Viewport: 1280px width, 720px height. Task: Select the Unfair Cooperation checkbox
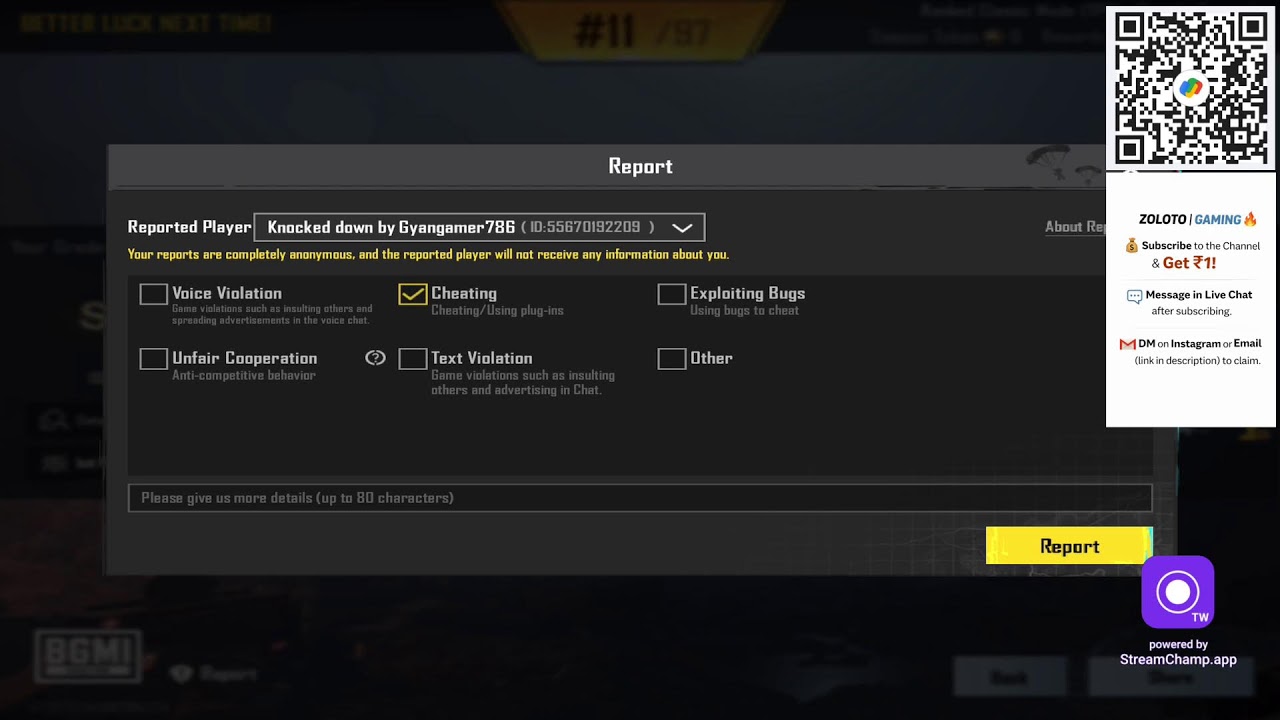(x=153, y=358)
